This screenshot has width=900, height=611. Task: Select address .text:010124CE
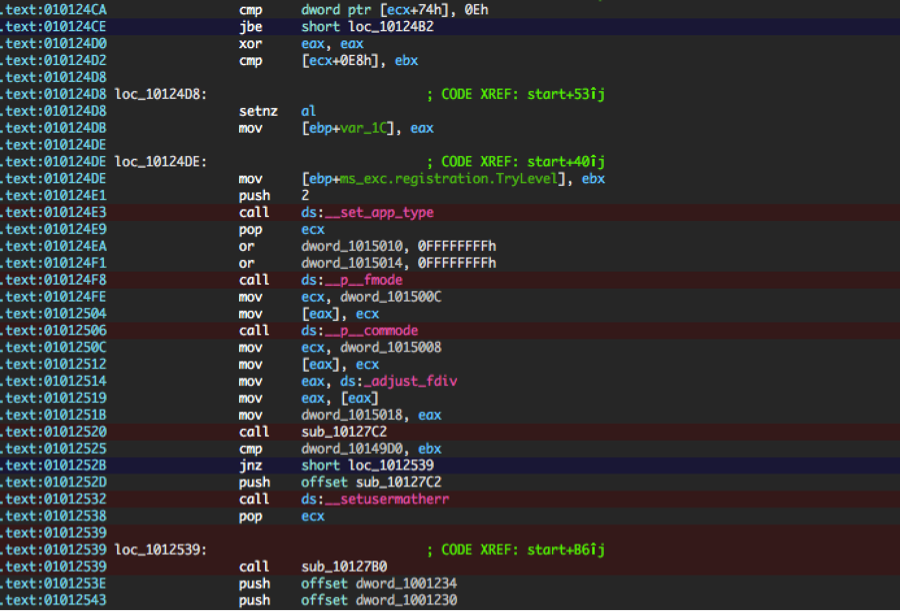point(54,27)
